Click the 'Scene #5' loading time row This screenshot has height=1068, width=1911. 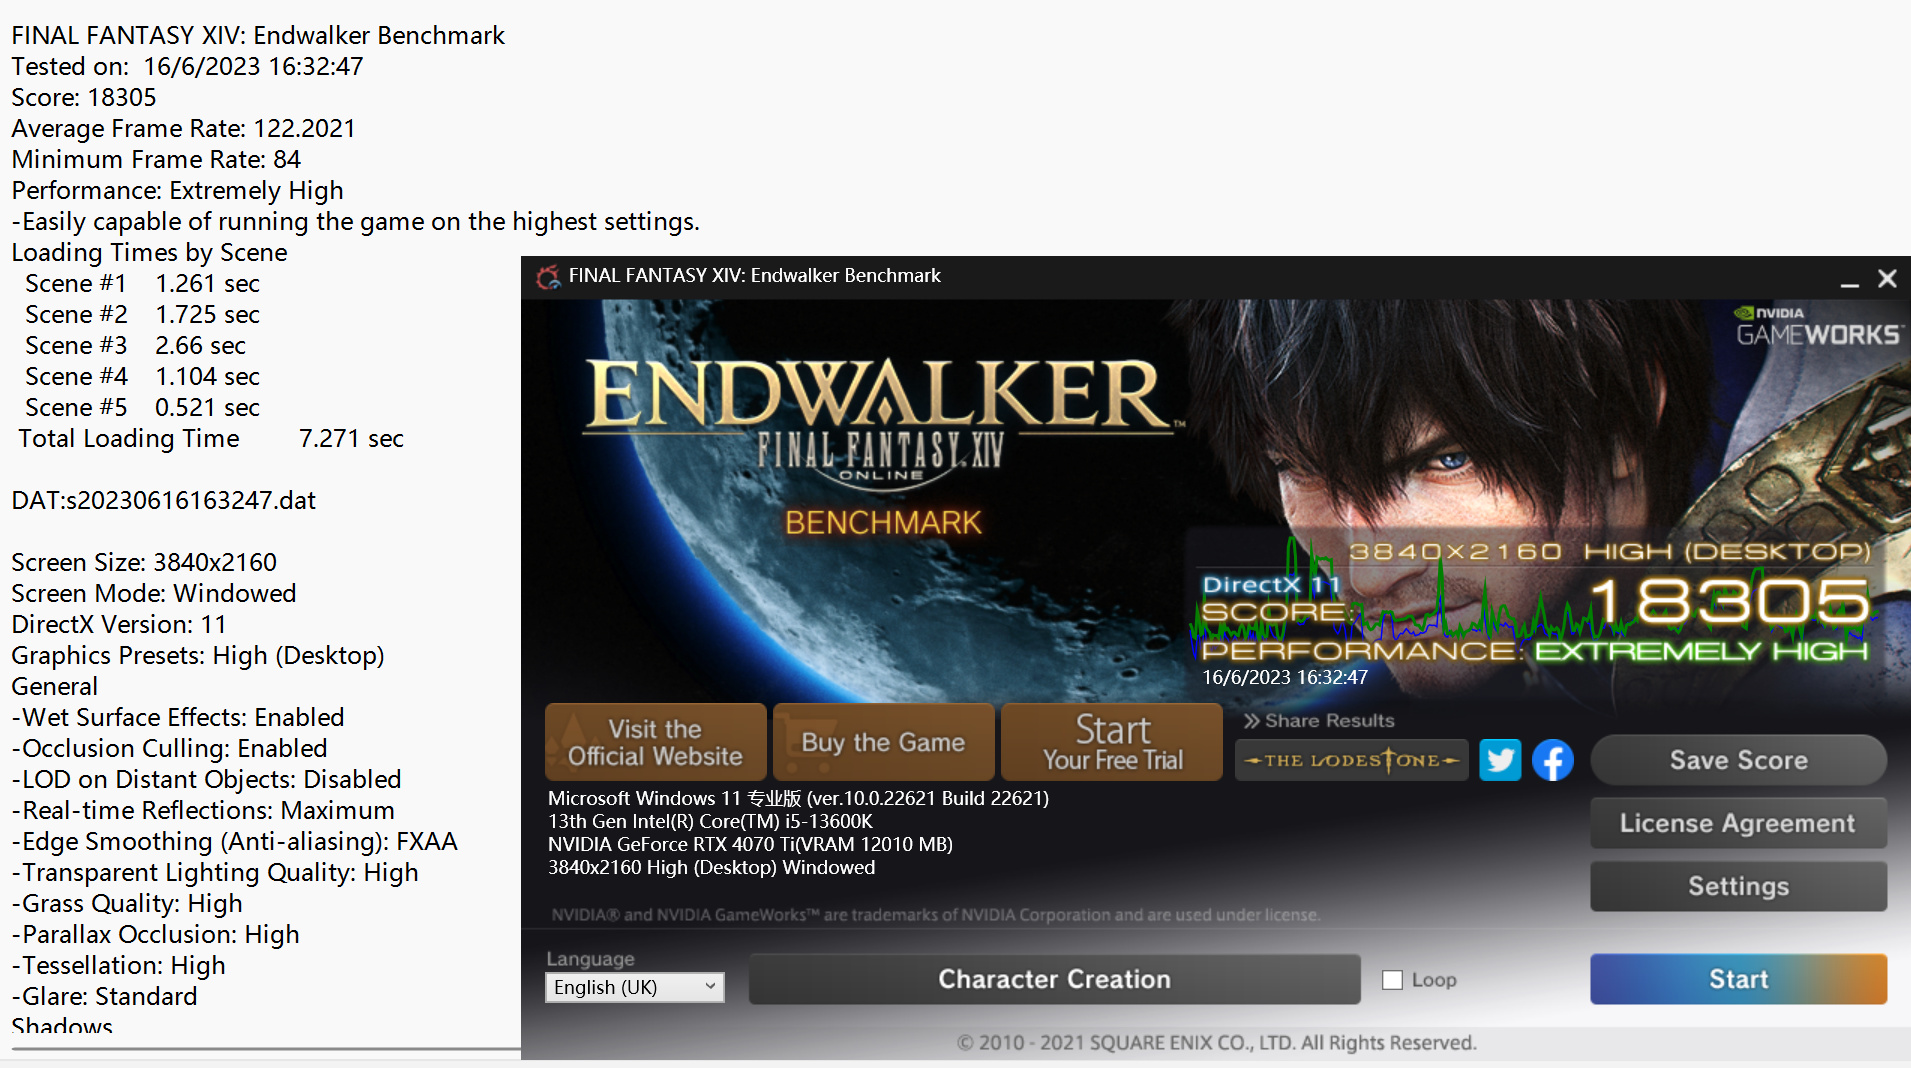pyautogui.click(x=143, y=408)
